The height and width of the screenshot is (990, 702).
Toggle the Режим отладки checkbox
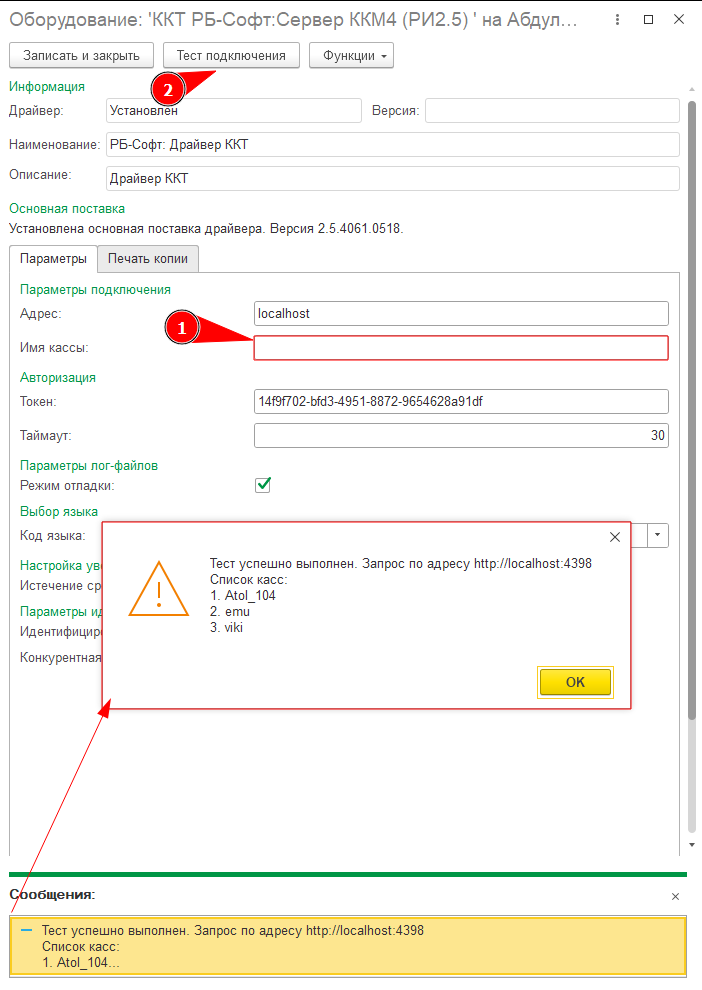(263, 485)
